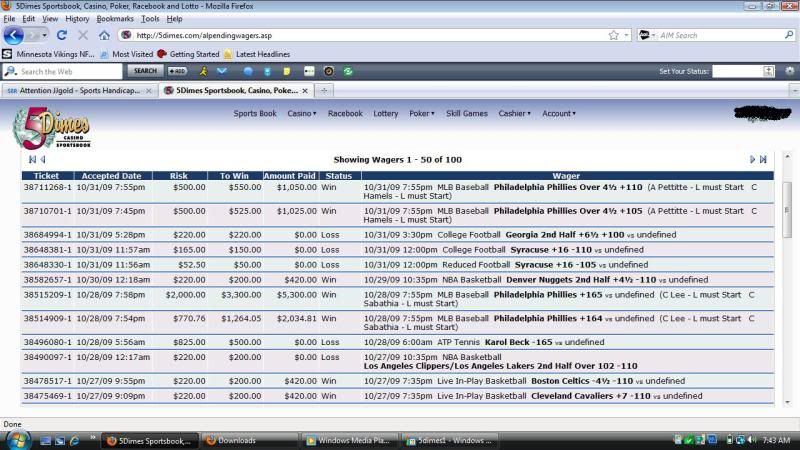Click the blue globe icon in AIM toolbar
Screen dimensions: 800x450
[x=248, y=71]
